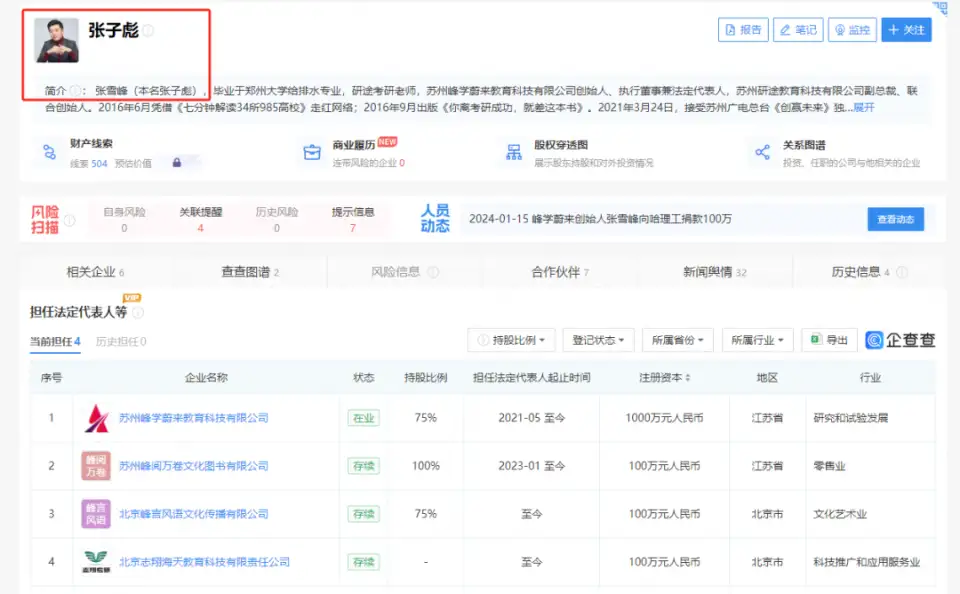Click the 北京志翔海天 company logo icon
Viewport: 960px width, 594px height.
coord(96,562)
